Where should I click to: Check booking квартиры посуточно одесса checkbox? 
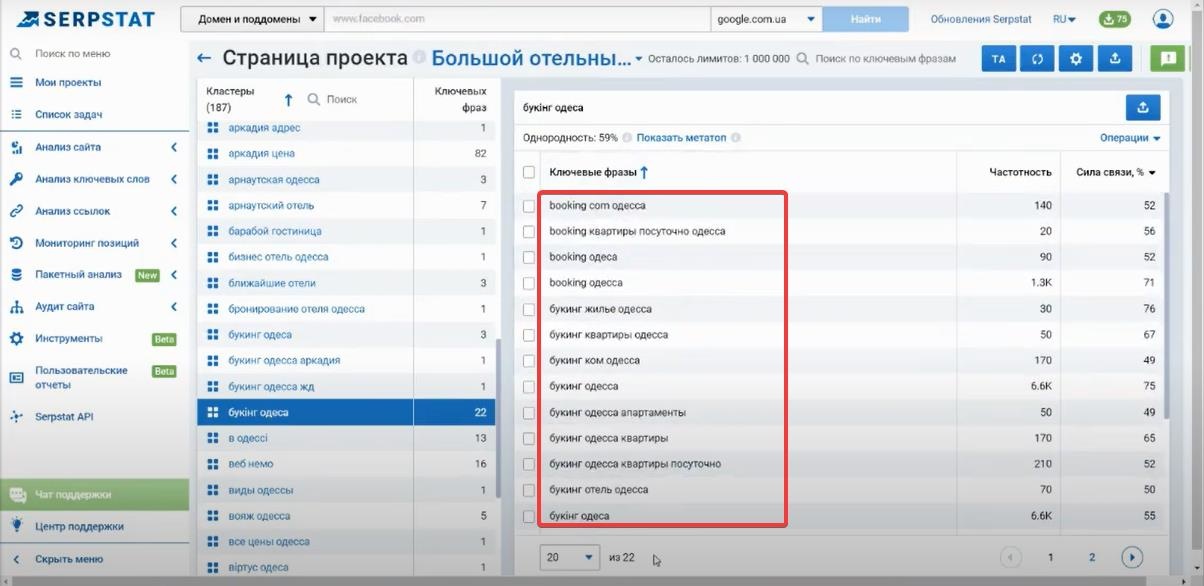click(x=529, y=232)
